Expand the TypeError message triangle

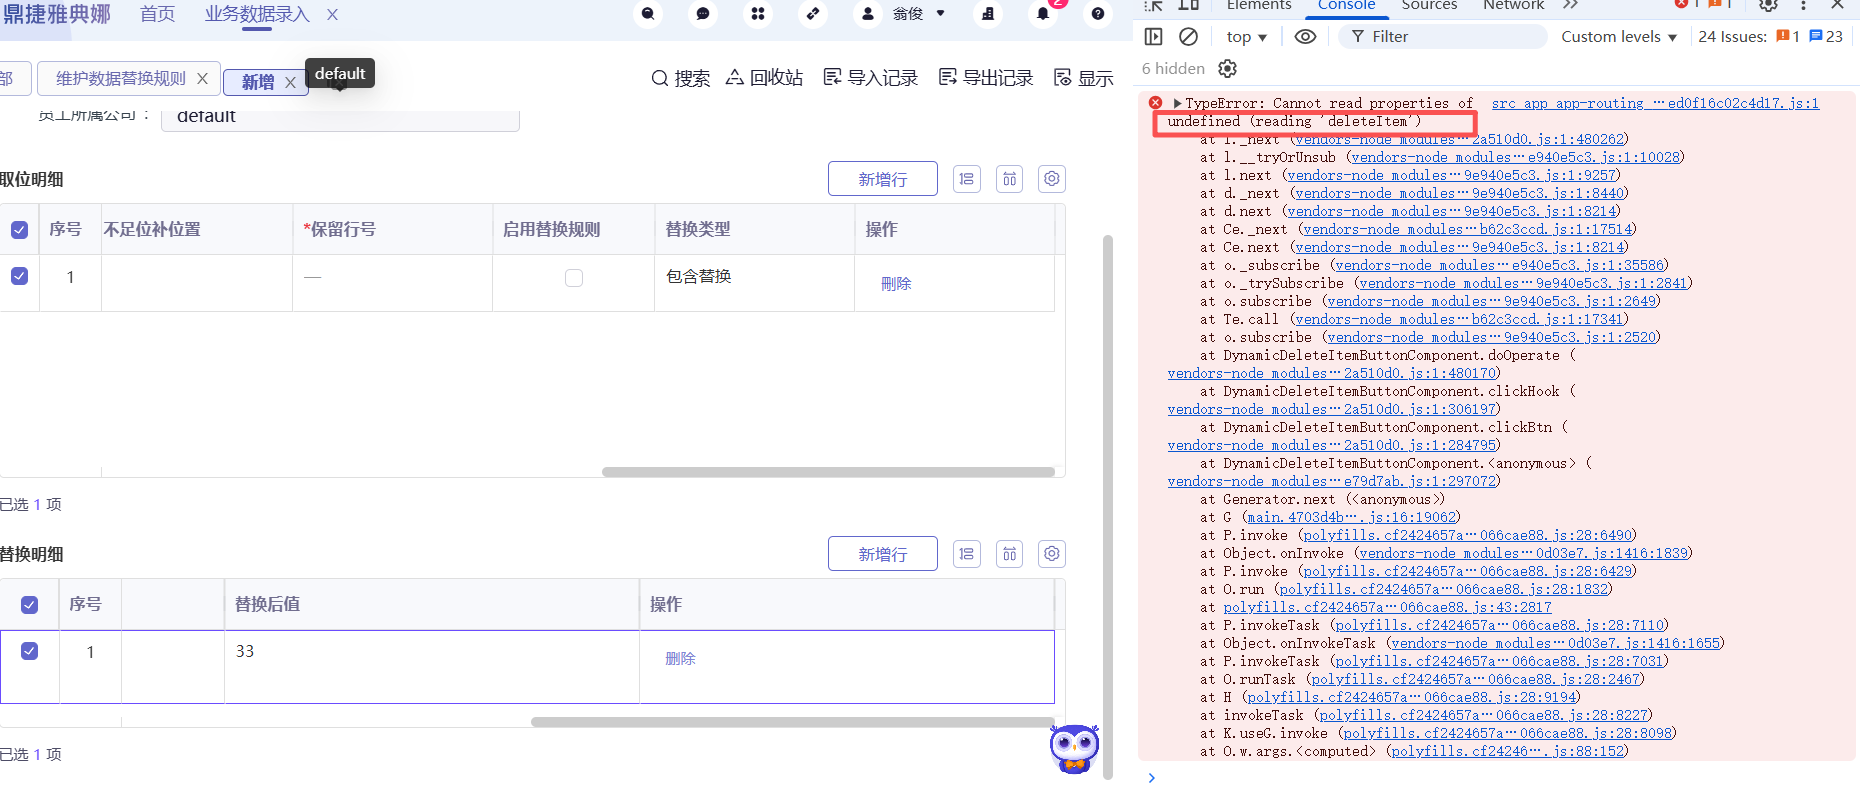point(1178,103)
